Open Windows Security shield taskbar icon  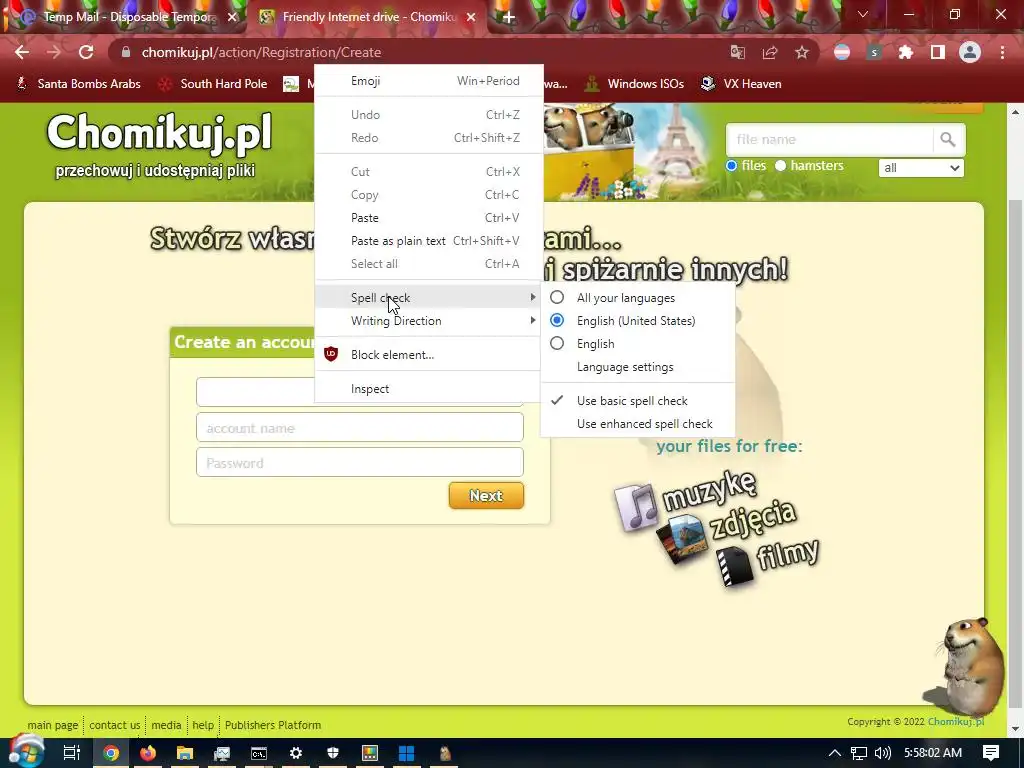tap(332, 753)
